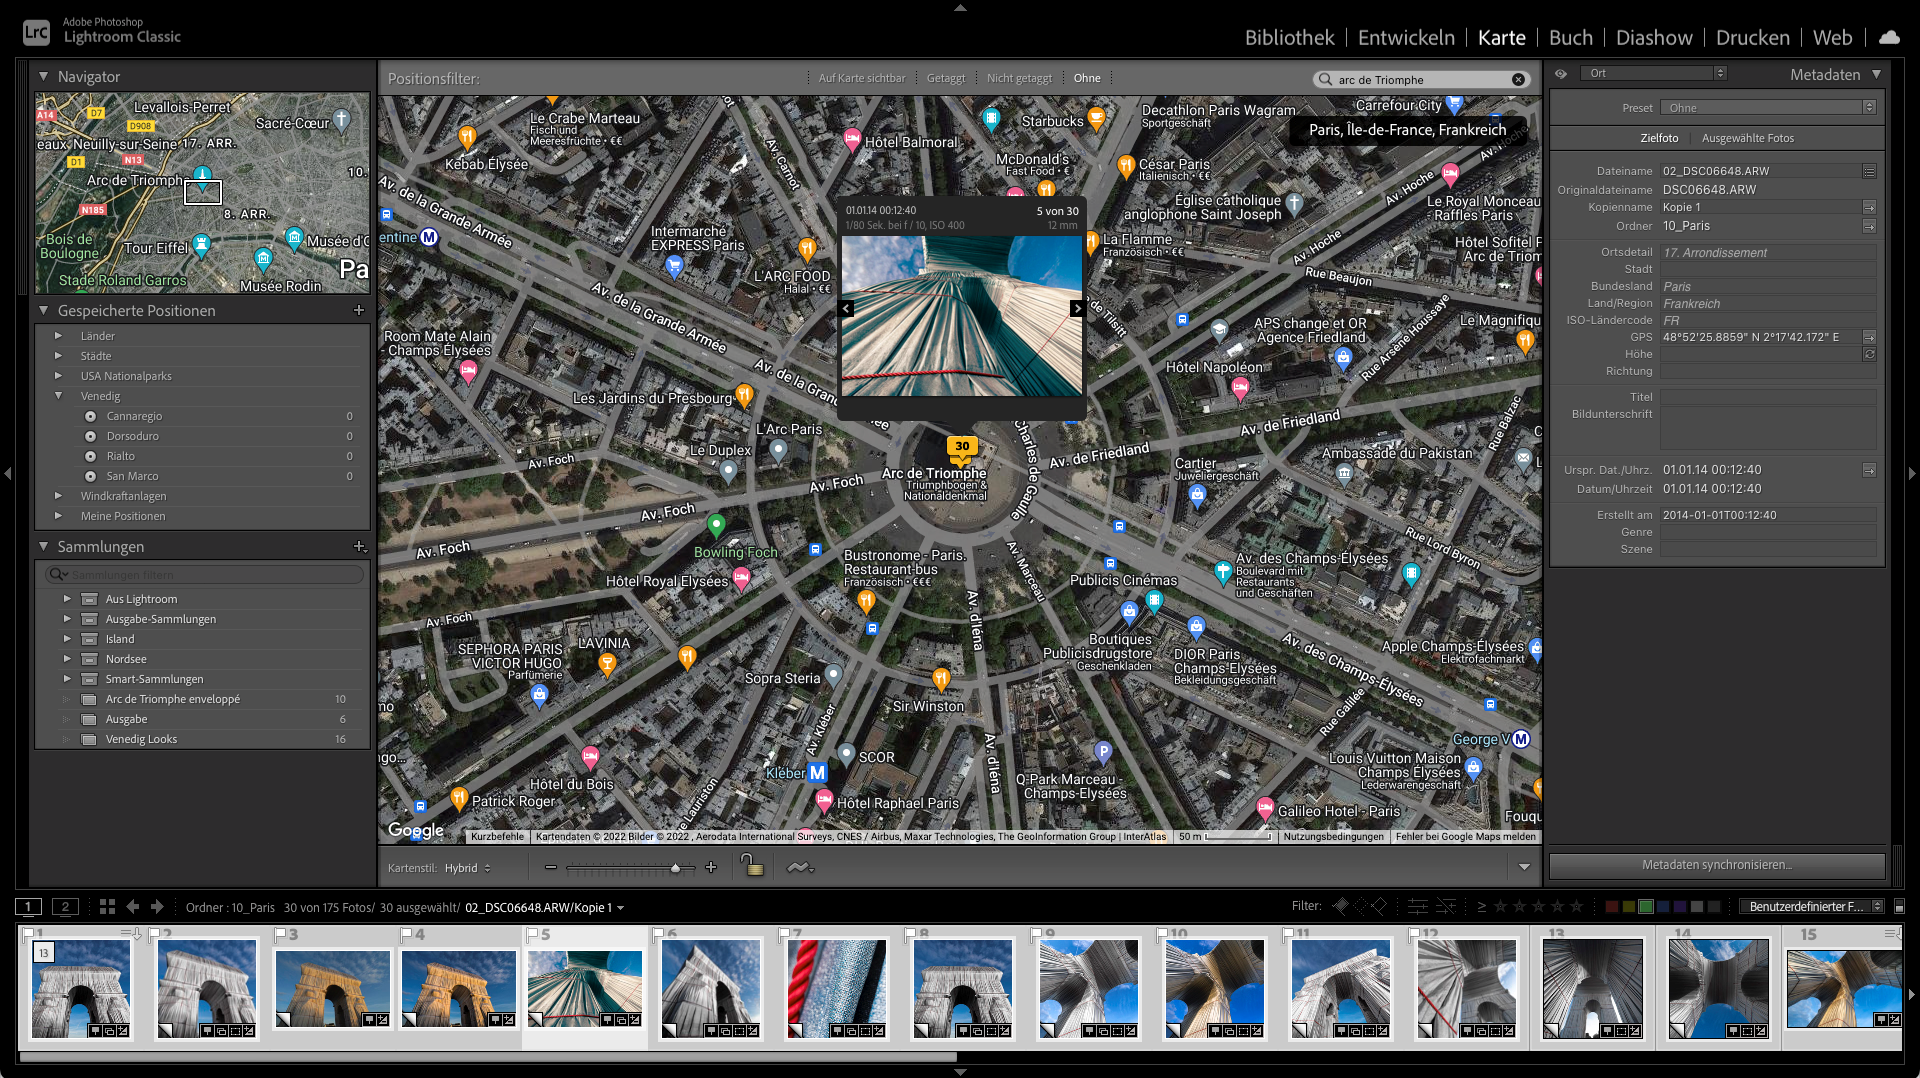Open the Kartenstil Hybrid dropdown
This screenshot has width=1920, height=1078.
(x=467, y=868)
